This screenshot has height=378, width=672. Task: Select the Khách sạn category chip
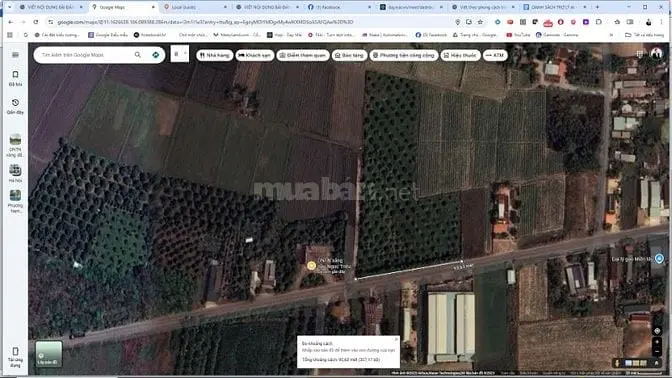255,55
